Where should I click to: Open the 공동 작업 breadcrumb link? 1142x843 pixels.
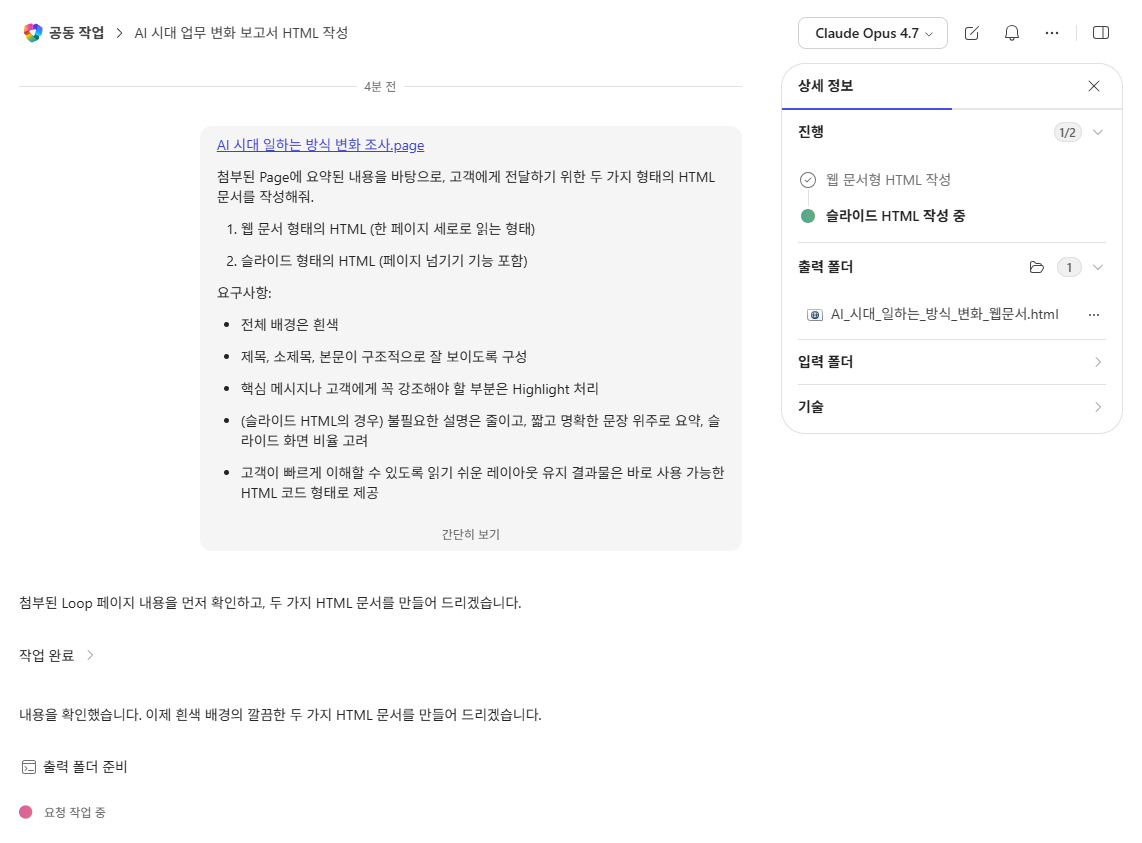point(76,33)
